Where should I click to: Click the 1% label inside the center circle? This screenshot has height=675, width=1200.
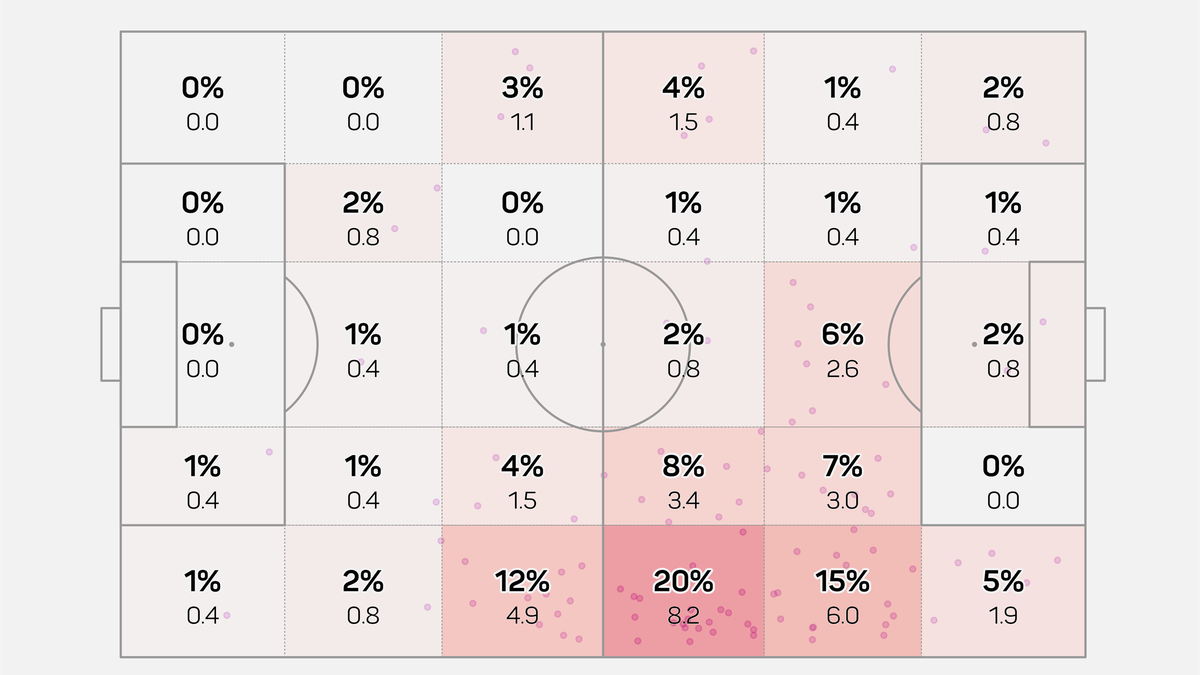(522, 334)
